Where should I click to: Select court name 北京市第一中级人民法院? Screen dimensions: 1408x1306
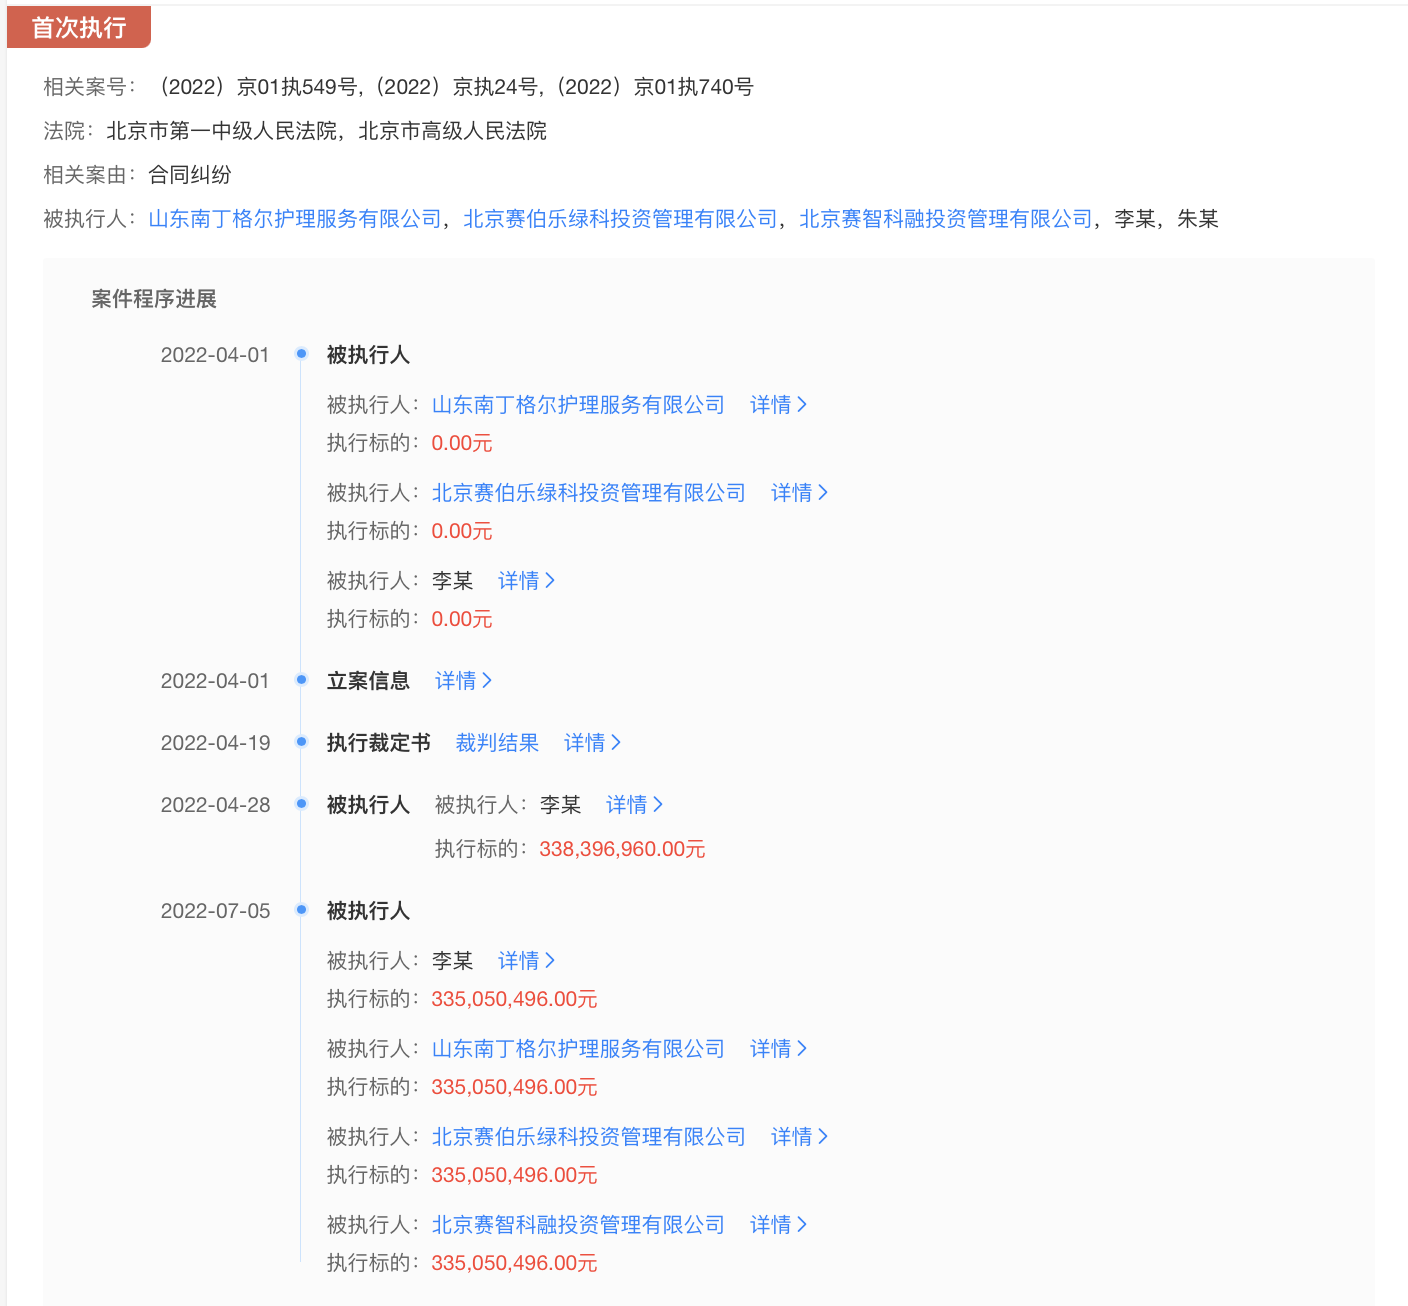222,131
